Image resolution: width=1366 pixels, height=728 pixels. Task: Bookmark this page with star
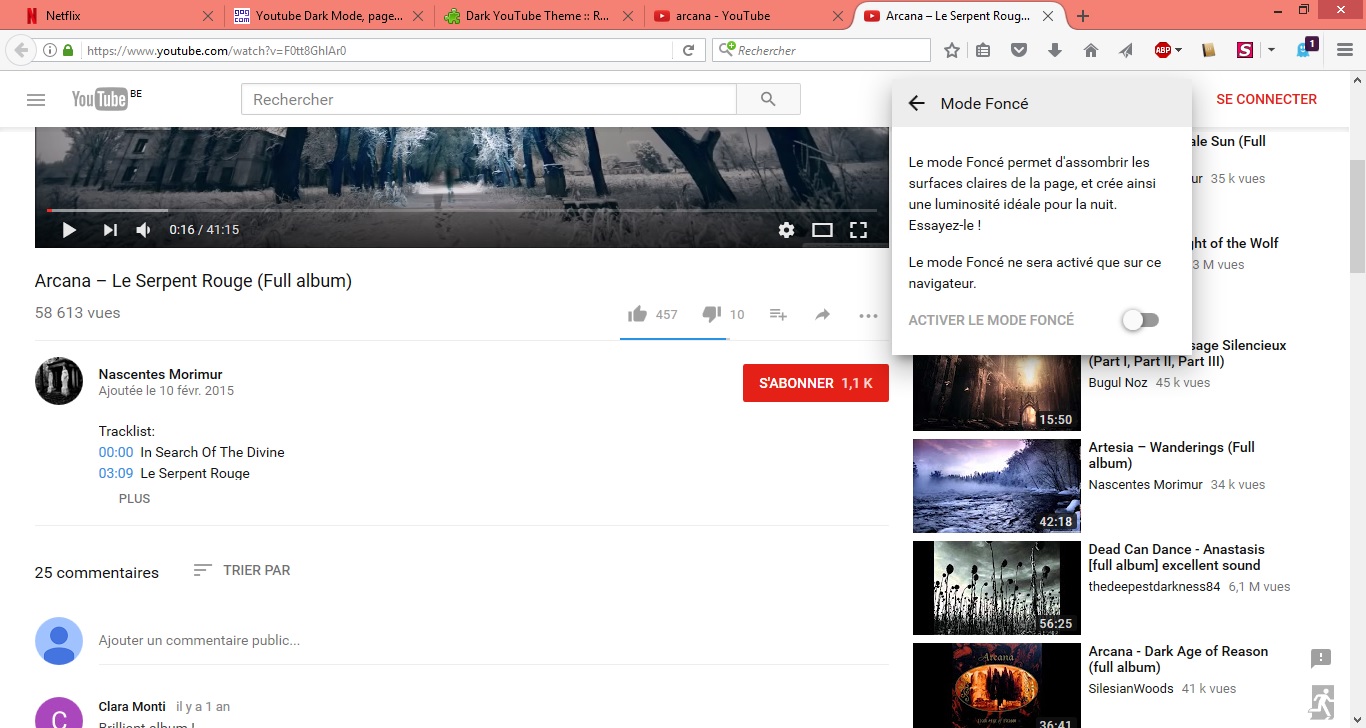click(952, 50)
